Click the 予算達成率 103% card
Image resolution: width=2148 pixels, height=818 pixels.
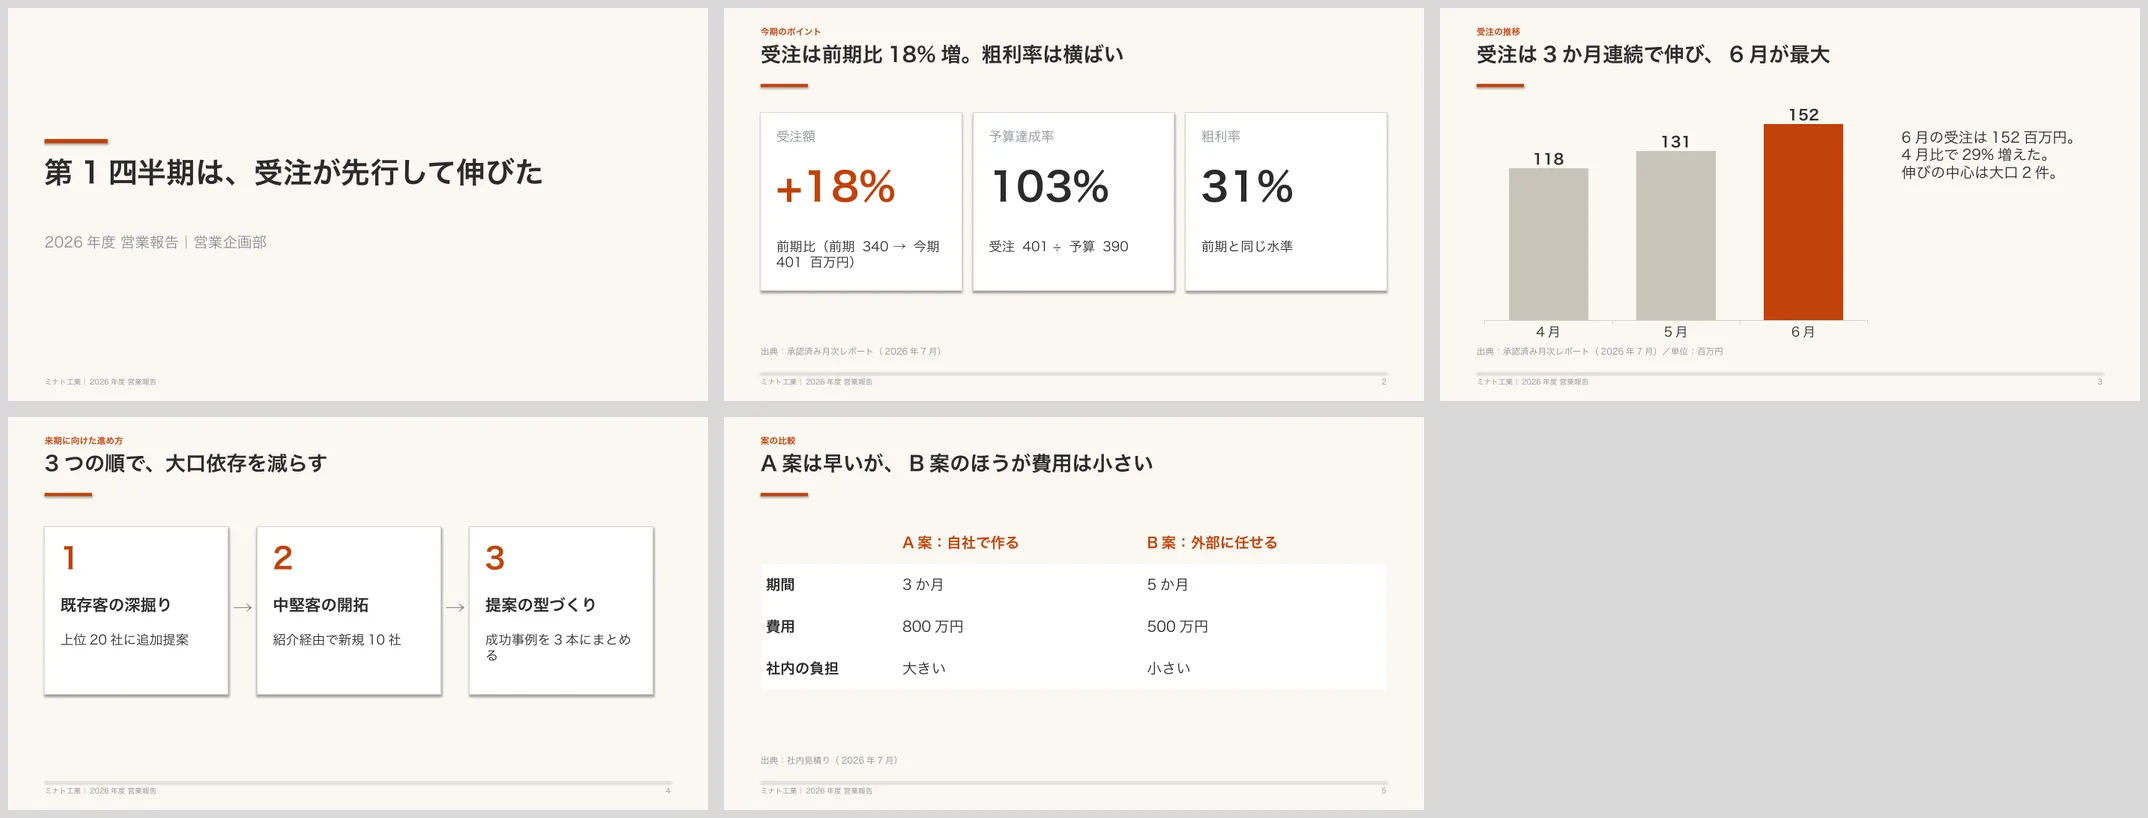tap(1073, 202)
